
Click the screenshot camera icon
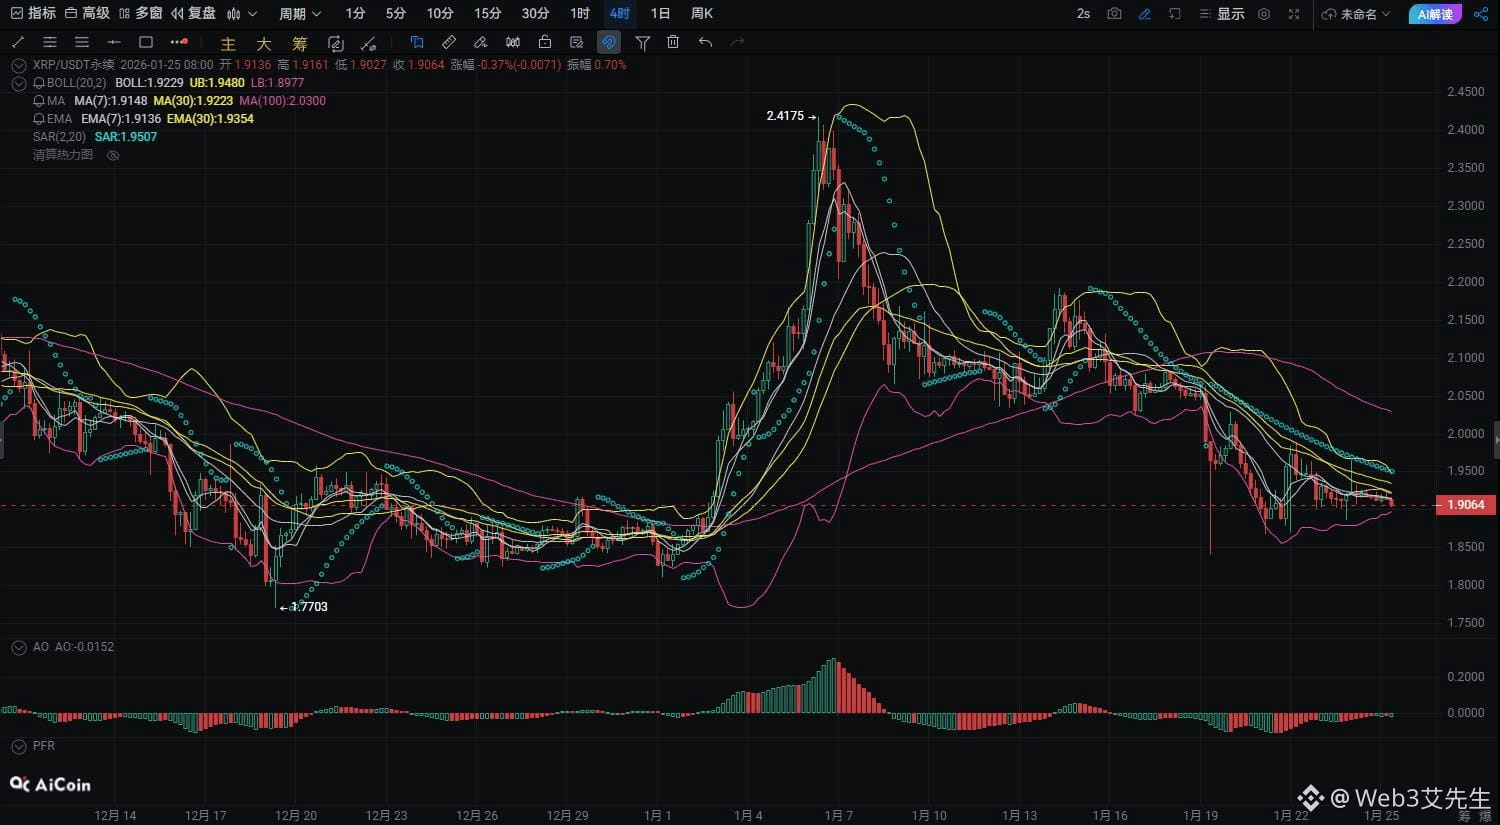tap(1114, 14)
